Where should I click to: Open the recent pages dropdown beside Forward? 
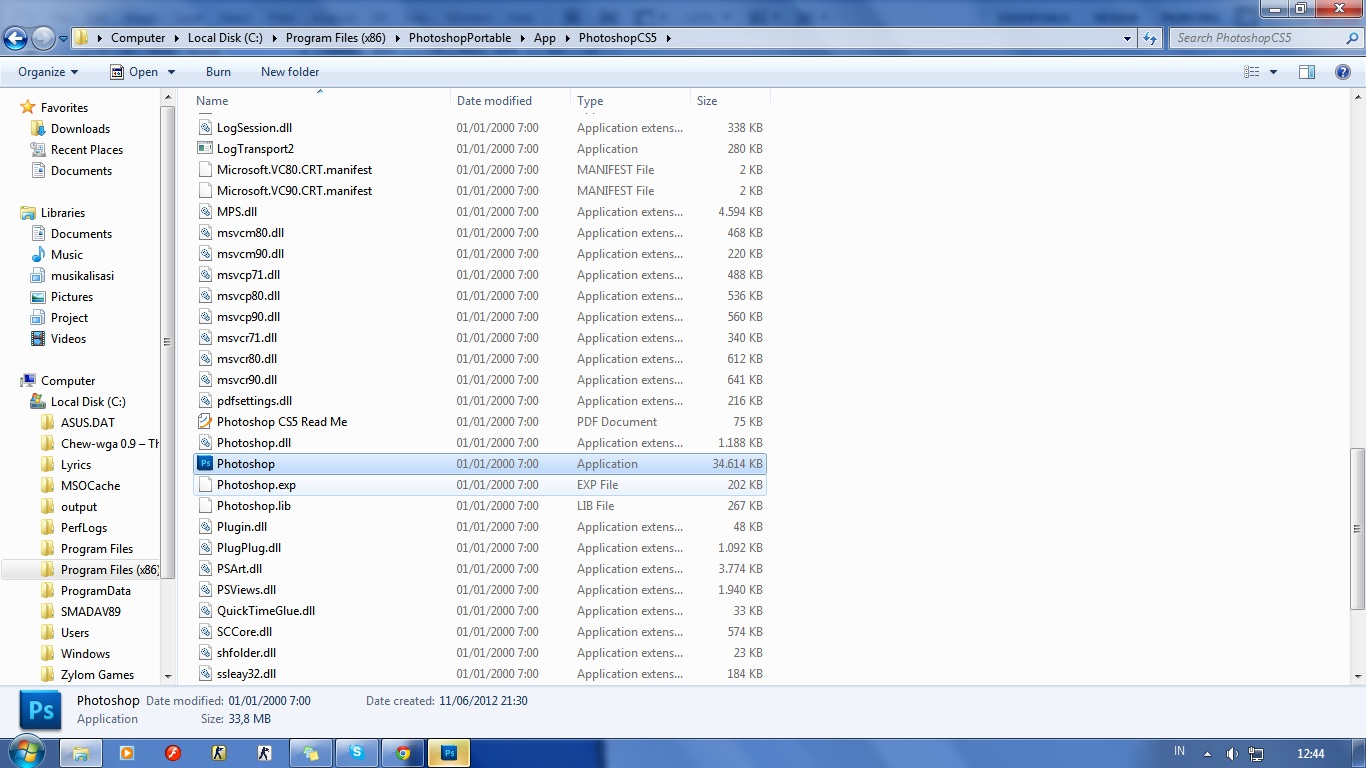(x=64, y=39)
